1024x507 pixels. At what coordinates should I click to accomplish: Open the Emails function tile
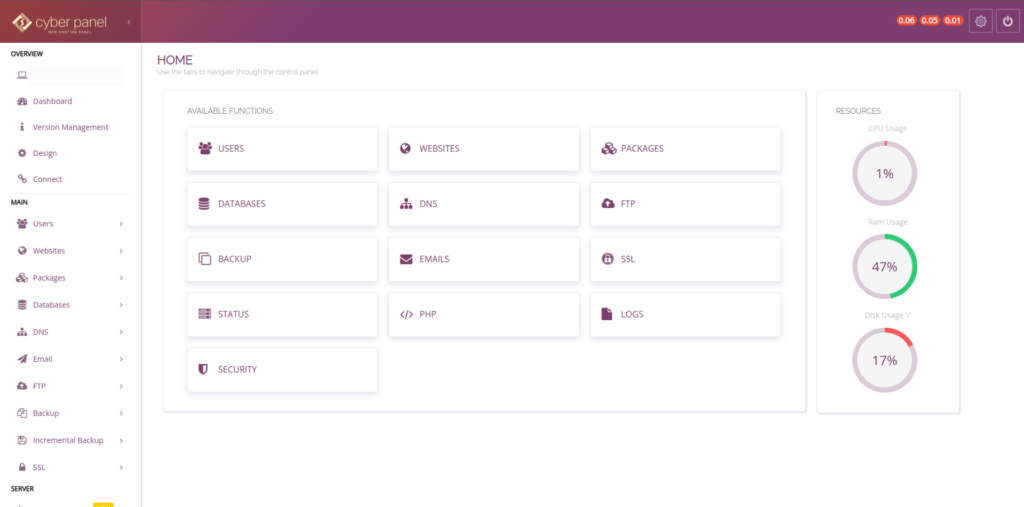483,259
